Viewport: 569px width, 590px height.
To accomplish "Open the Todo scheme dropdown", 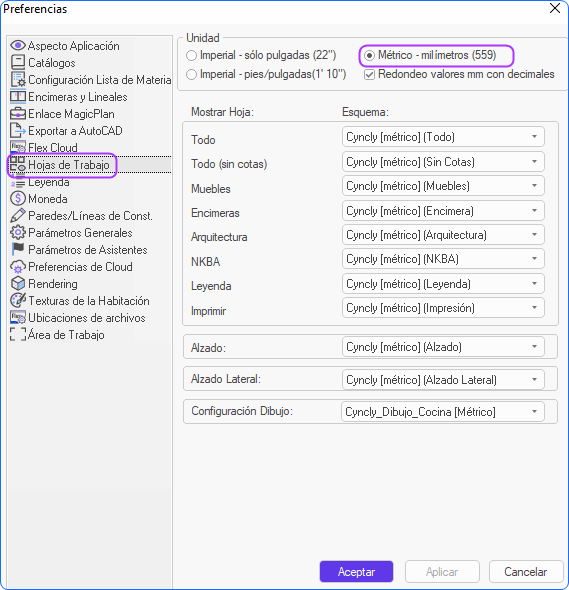I will 443,137.
